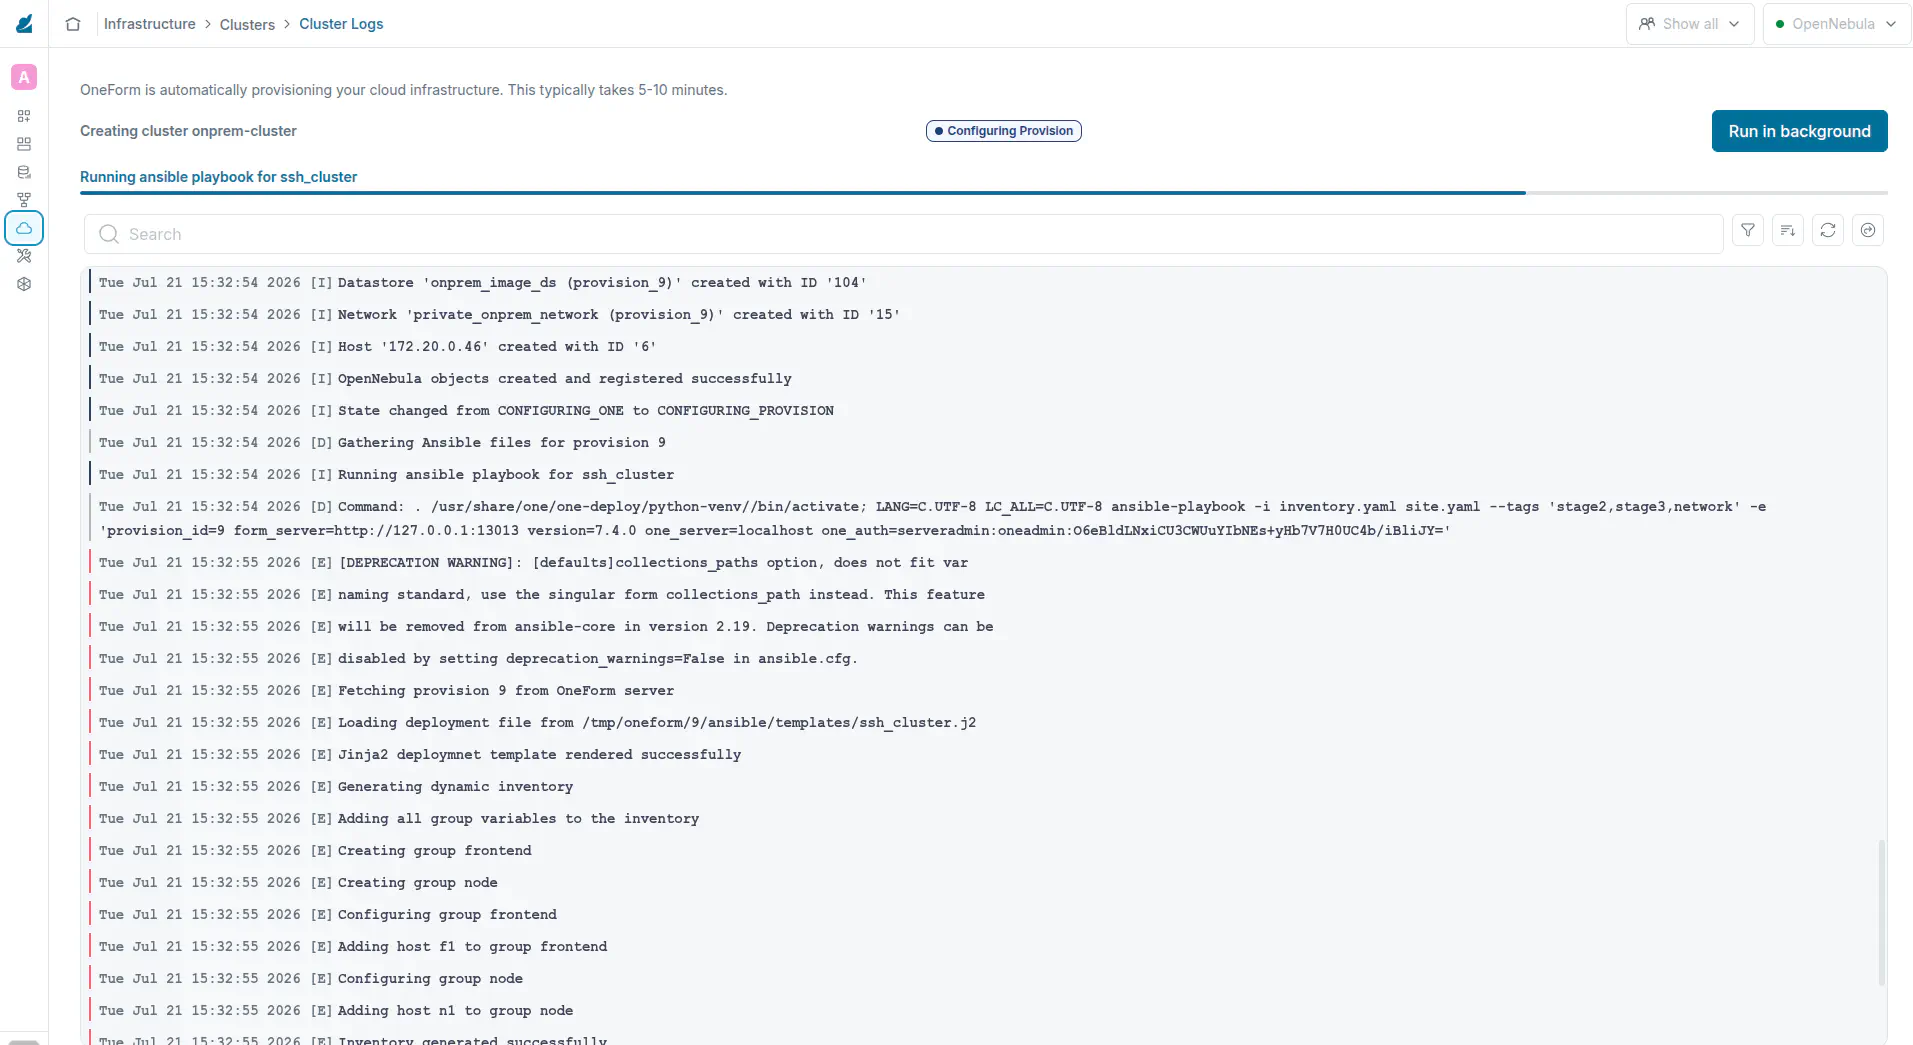Open the pink 'A' user avatar
The image size is (1913, 1045).
tap(24, 77)
